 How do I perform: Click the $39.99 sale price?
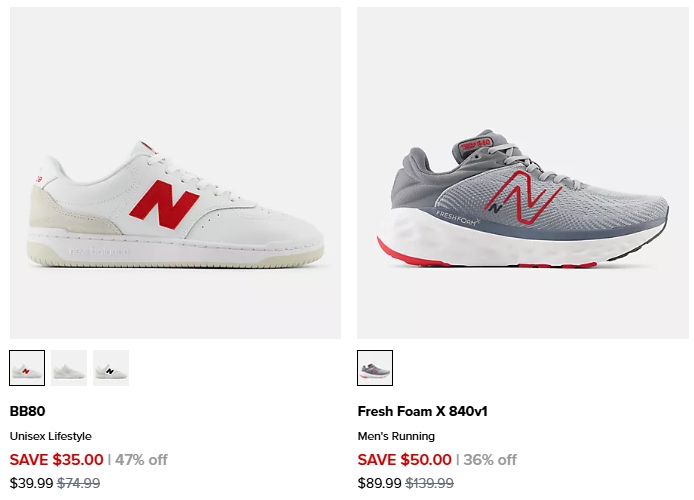(x=31, y=484)
